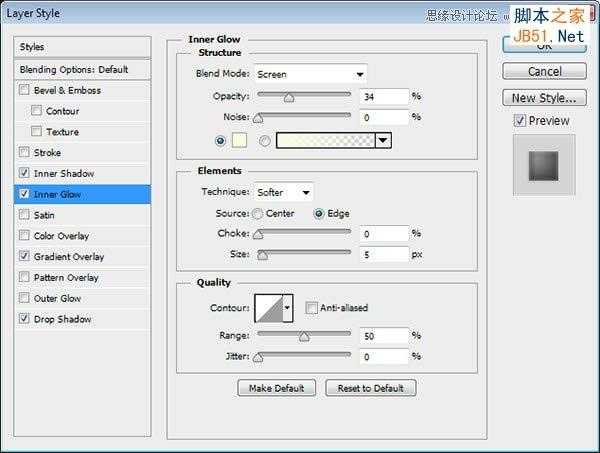This screenshot has height=453, width=600.
Task: Click the solid glow color swatch
Action: 240,141
